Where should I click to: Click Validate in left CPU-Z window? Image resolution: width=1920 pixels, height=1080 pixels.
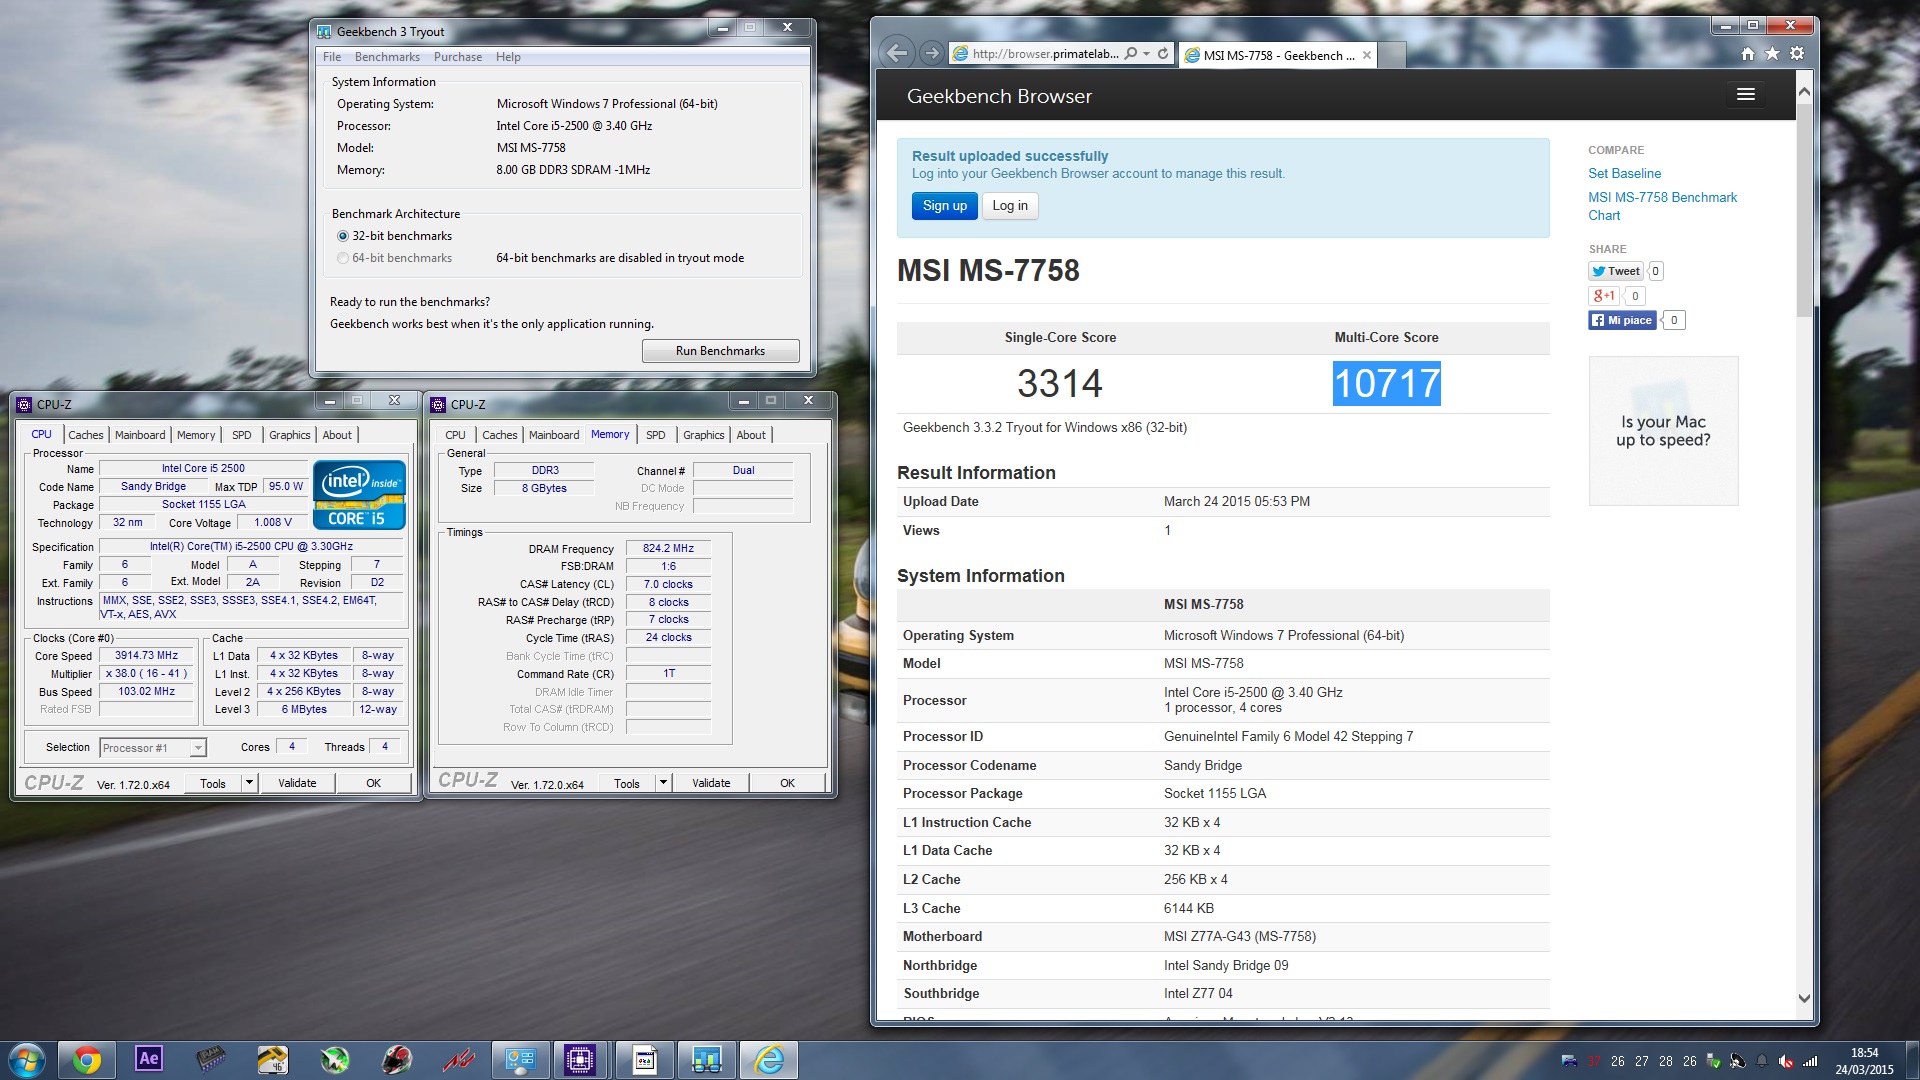pyautogui.click(x=297, y=783)
